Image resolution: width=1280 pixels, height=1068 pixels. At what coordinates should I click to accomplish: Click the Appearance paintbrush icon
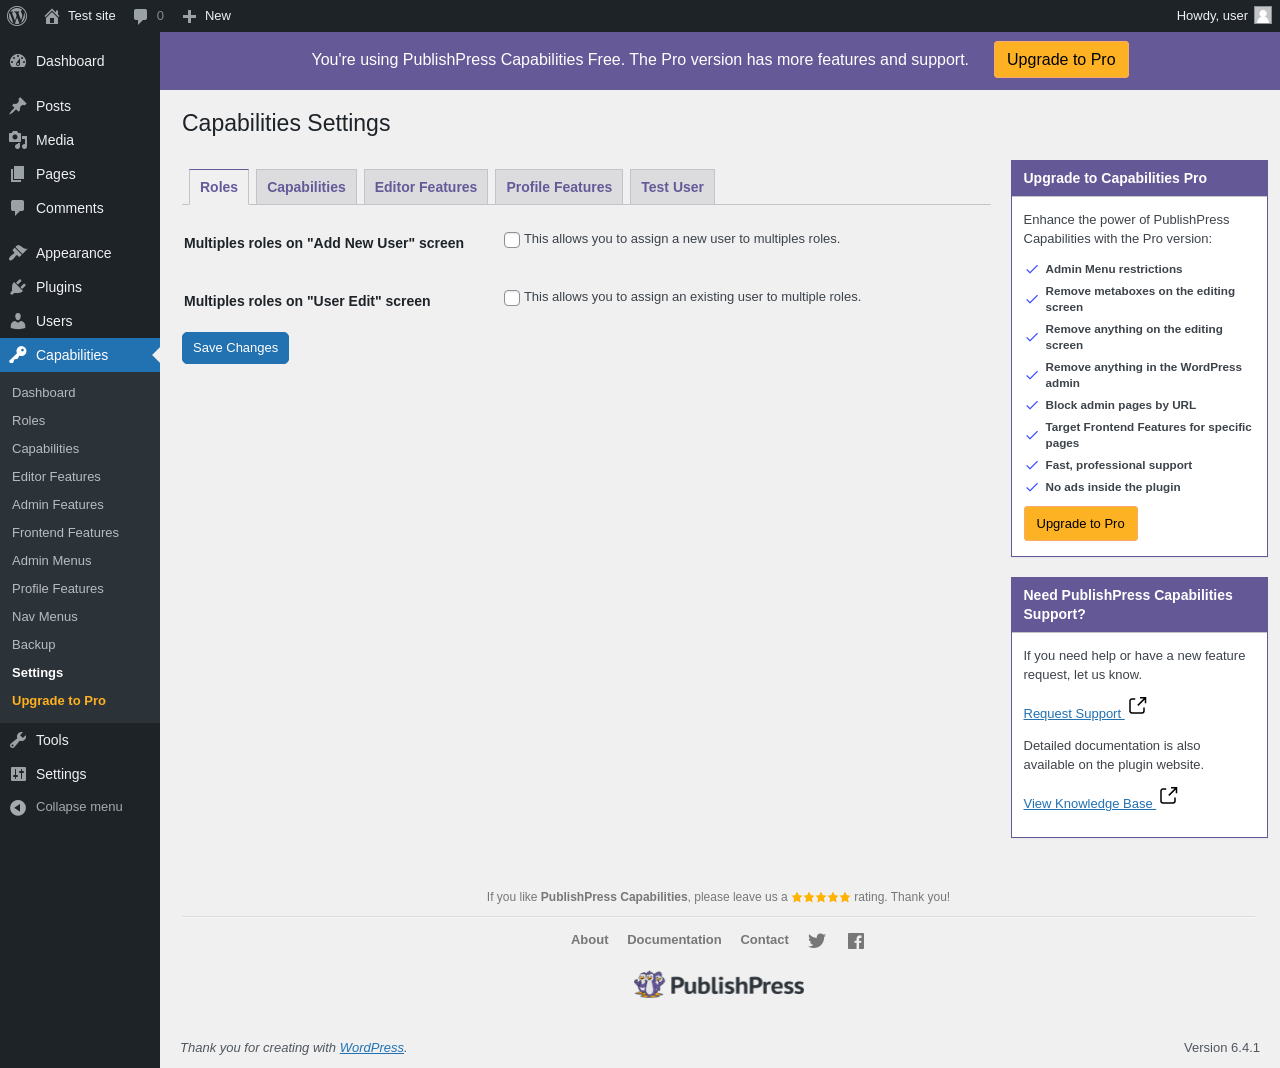click(x=18, y=253)
